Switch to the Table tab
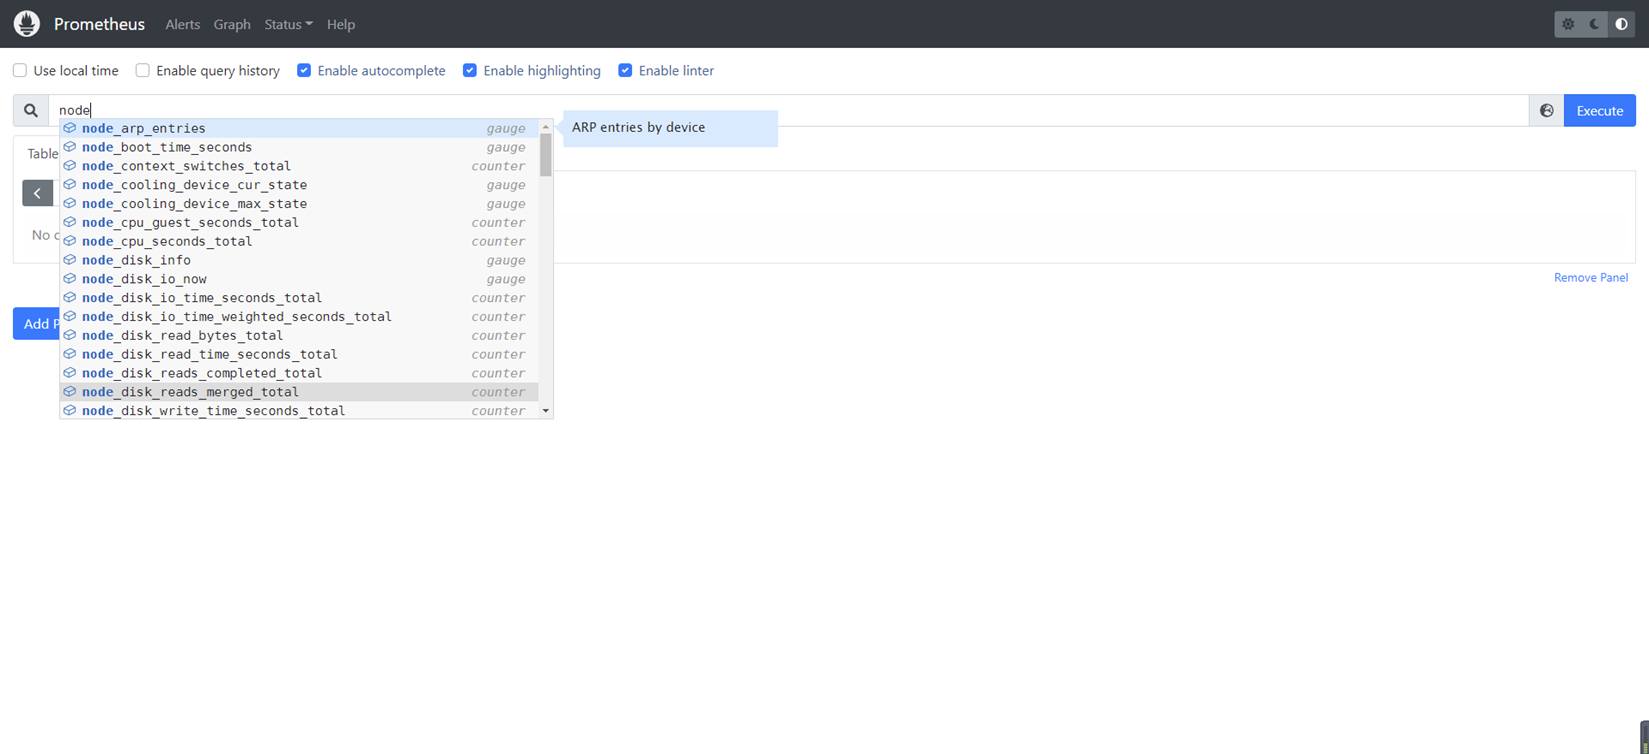This screenshot has width=1649, height=754. tap(42, 154)
